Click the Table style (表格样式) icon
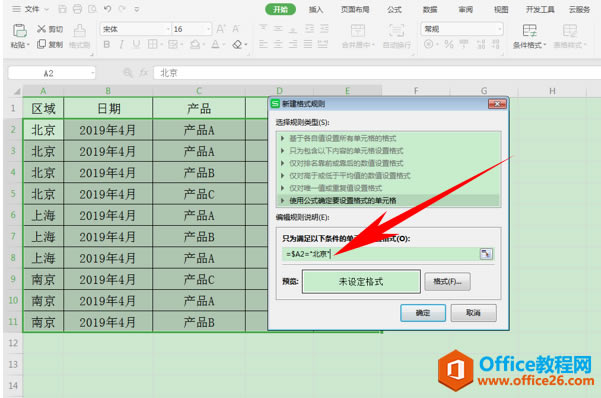The image size is (601, 398). click(x=570, y=31)
